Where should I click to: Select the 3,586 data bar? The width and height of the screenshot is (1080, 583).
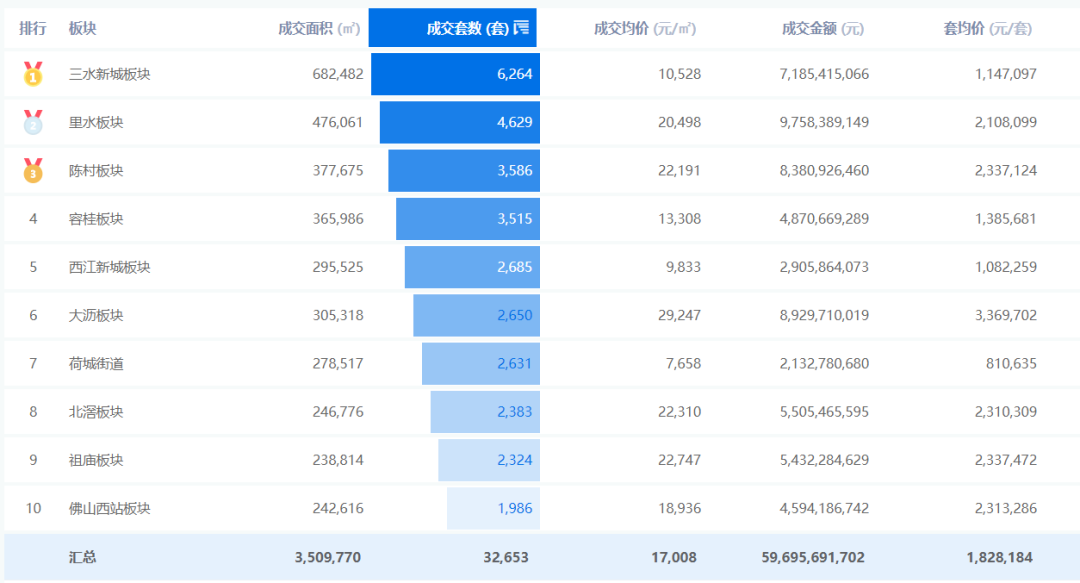coord(464,170)
